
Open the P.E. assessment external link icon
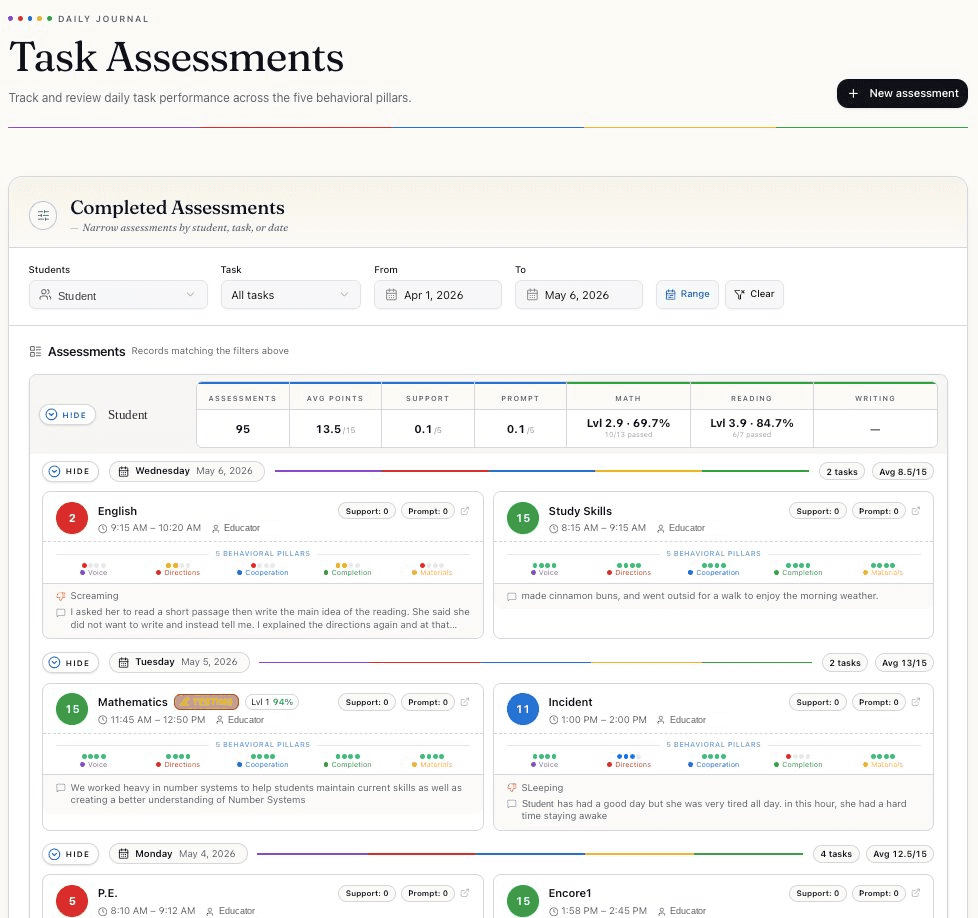(465, 894)
